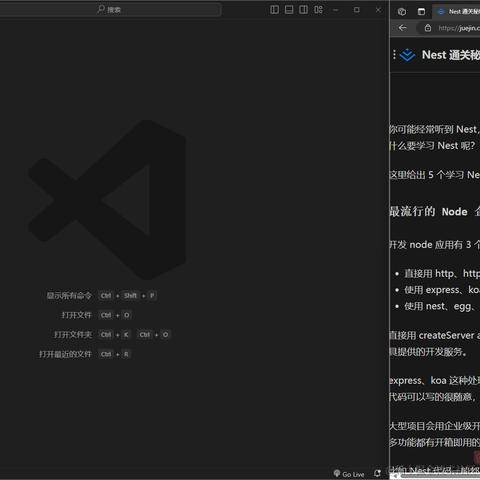The image size is (480, 480).
Task: Click the express、koa 这种 paragraph
Action: click(x=434, y=389)
